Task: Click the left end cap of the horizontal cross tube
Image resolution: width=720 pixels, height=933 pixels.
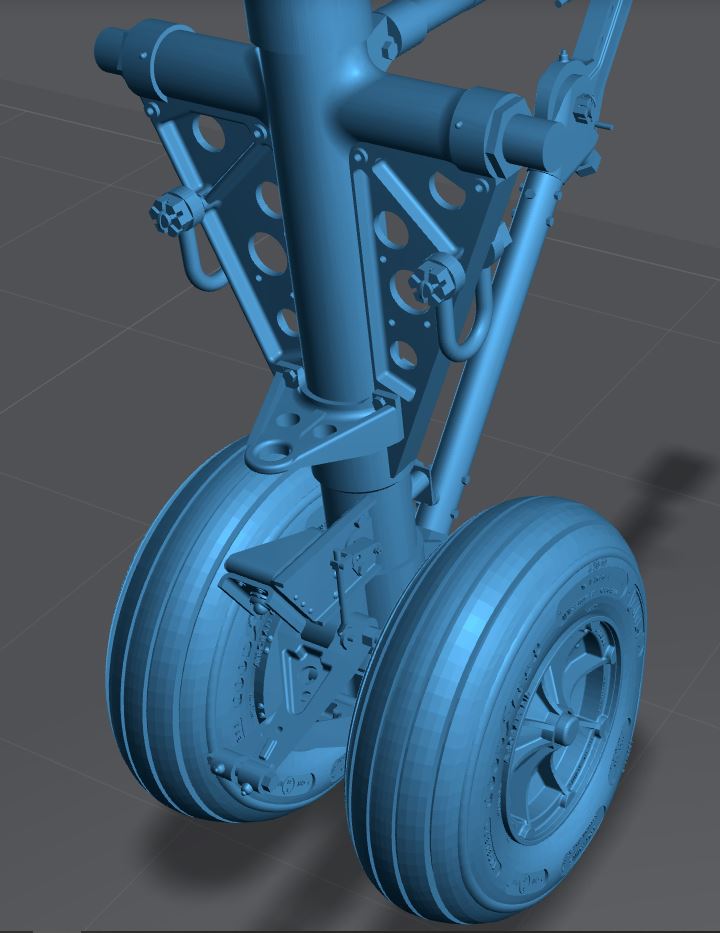Action: click(109, 46)
